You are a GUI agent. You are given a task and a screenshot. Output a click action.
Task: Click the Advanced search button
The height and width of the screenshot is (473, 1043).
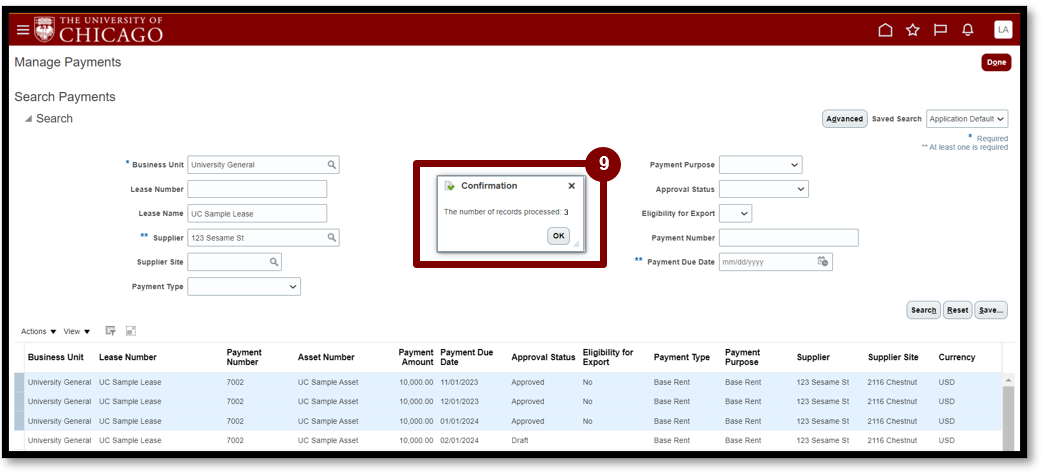[x=845, y=118]
